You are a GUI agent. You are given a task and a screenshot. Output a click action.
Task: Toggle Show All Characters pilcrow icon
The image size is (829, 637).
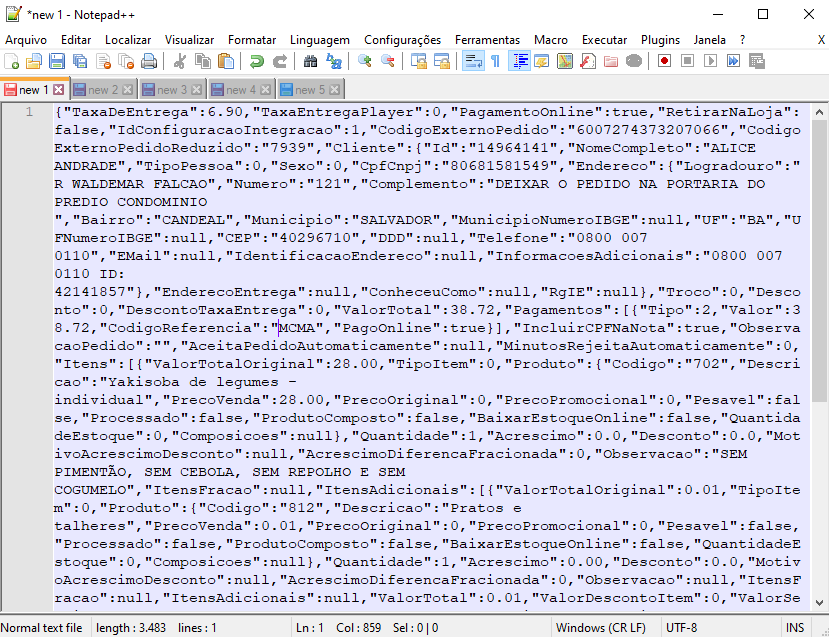point(495,61)
